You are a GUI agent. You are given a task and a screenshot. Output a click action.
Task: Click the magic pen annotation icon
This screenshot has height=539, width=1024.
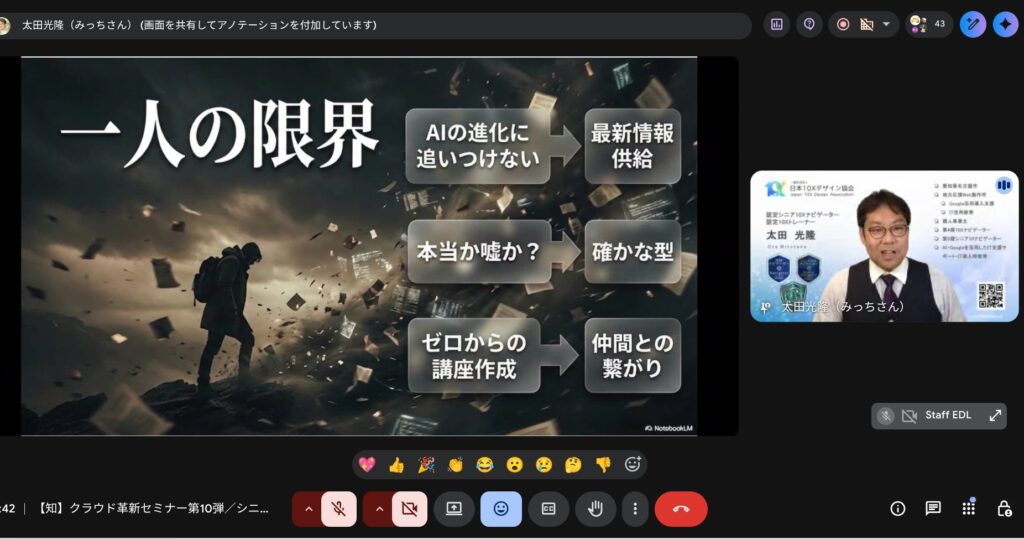point(972,24)
